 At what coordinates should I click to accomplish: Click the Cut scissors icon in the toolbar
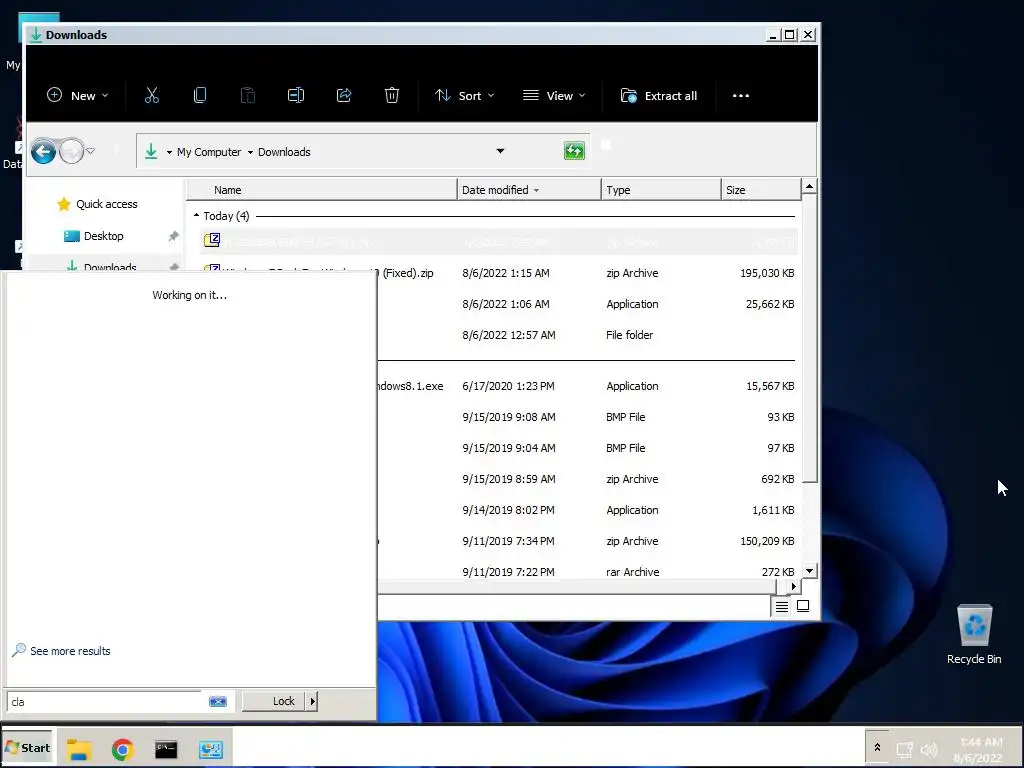click(x=152, y=95)
